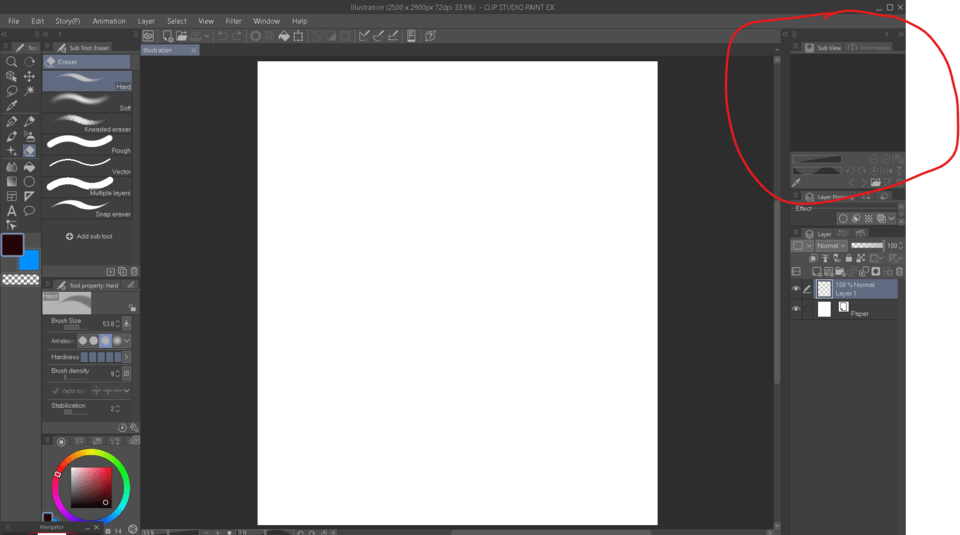Click Scale/Rotate transform icon in command bar
Image resolution: width=960 pixels, height=535 pixels.
[x=298, y=36]
